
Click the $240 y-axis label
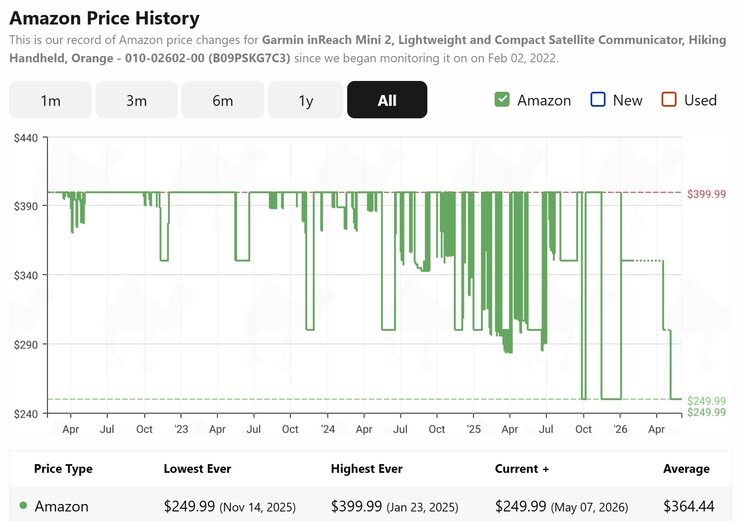pyautogui.click(x=25, y=414)
